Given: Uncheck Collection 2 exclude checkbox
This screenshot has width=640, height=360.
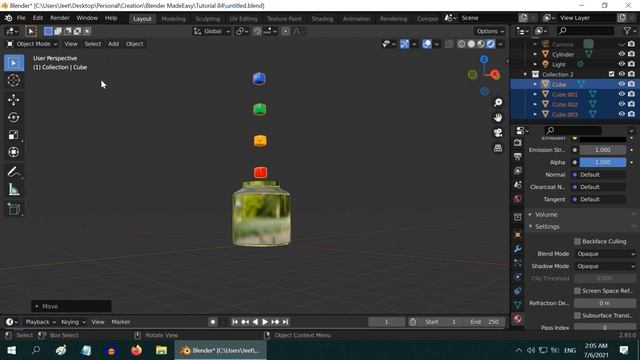Looking at the screenshot, I should coord(611,74).
